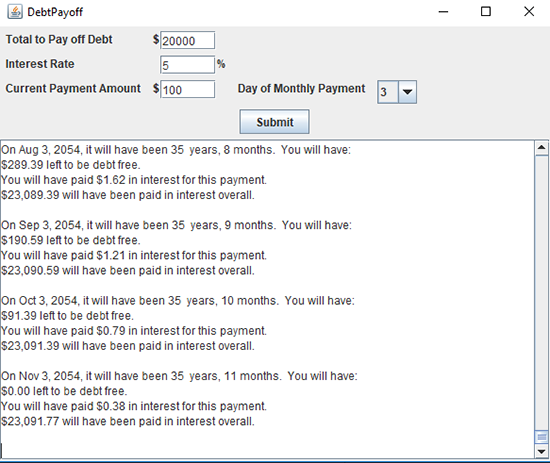Click the 'Total to Pay off Debt' label
Image resolution: width=550 pixels, height=463 pixels.
pos(59,39)
